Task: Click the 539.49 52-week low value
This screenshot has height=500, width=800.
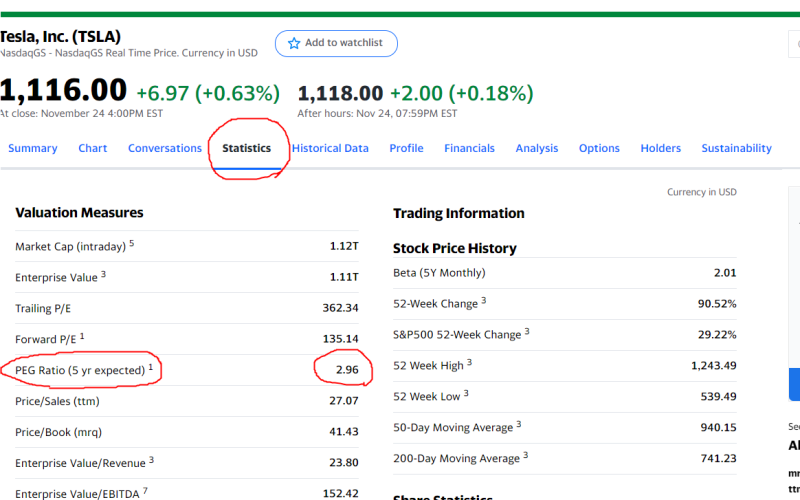Action: pyautogui.click(x=718, y=396)
